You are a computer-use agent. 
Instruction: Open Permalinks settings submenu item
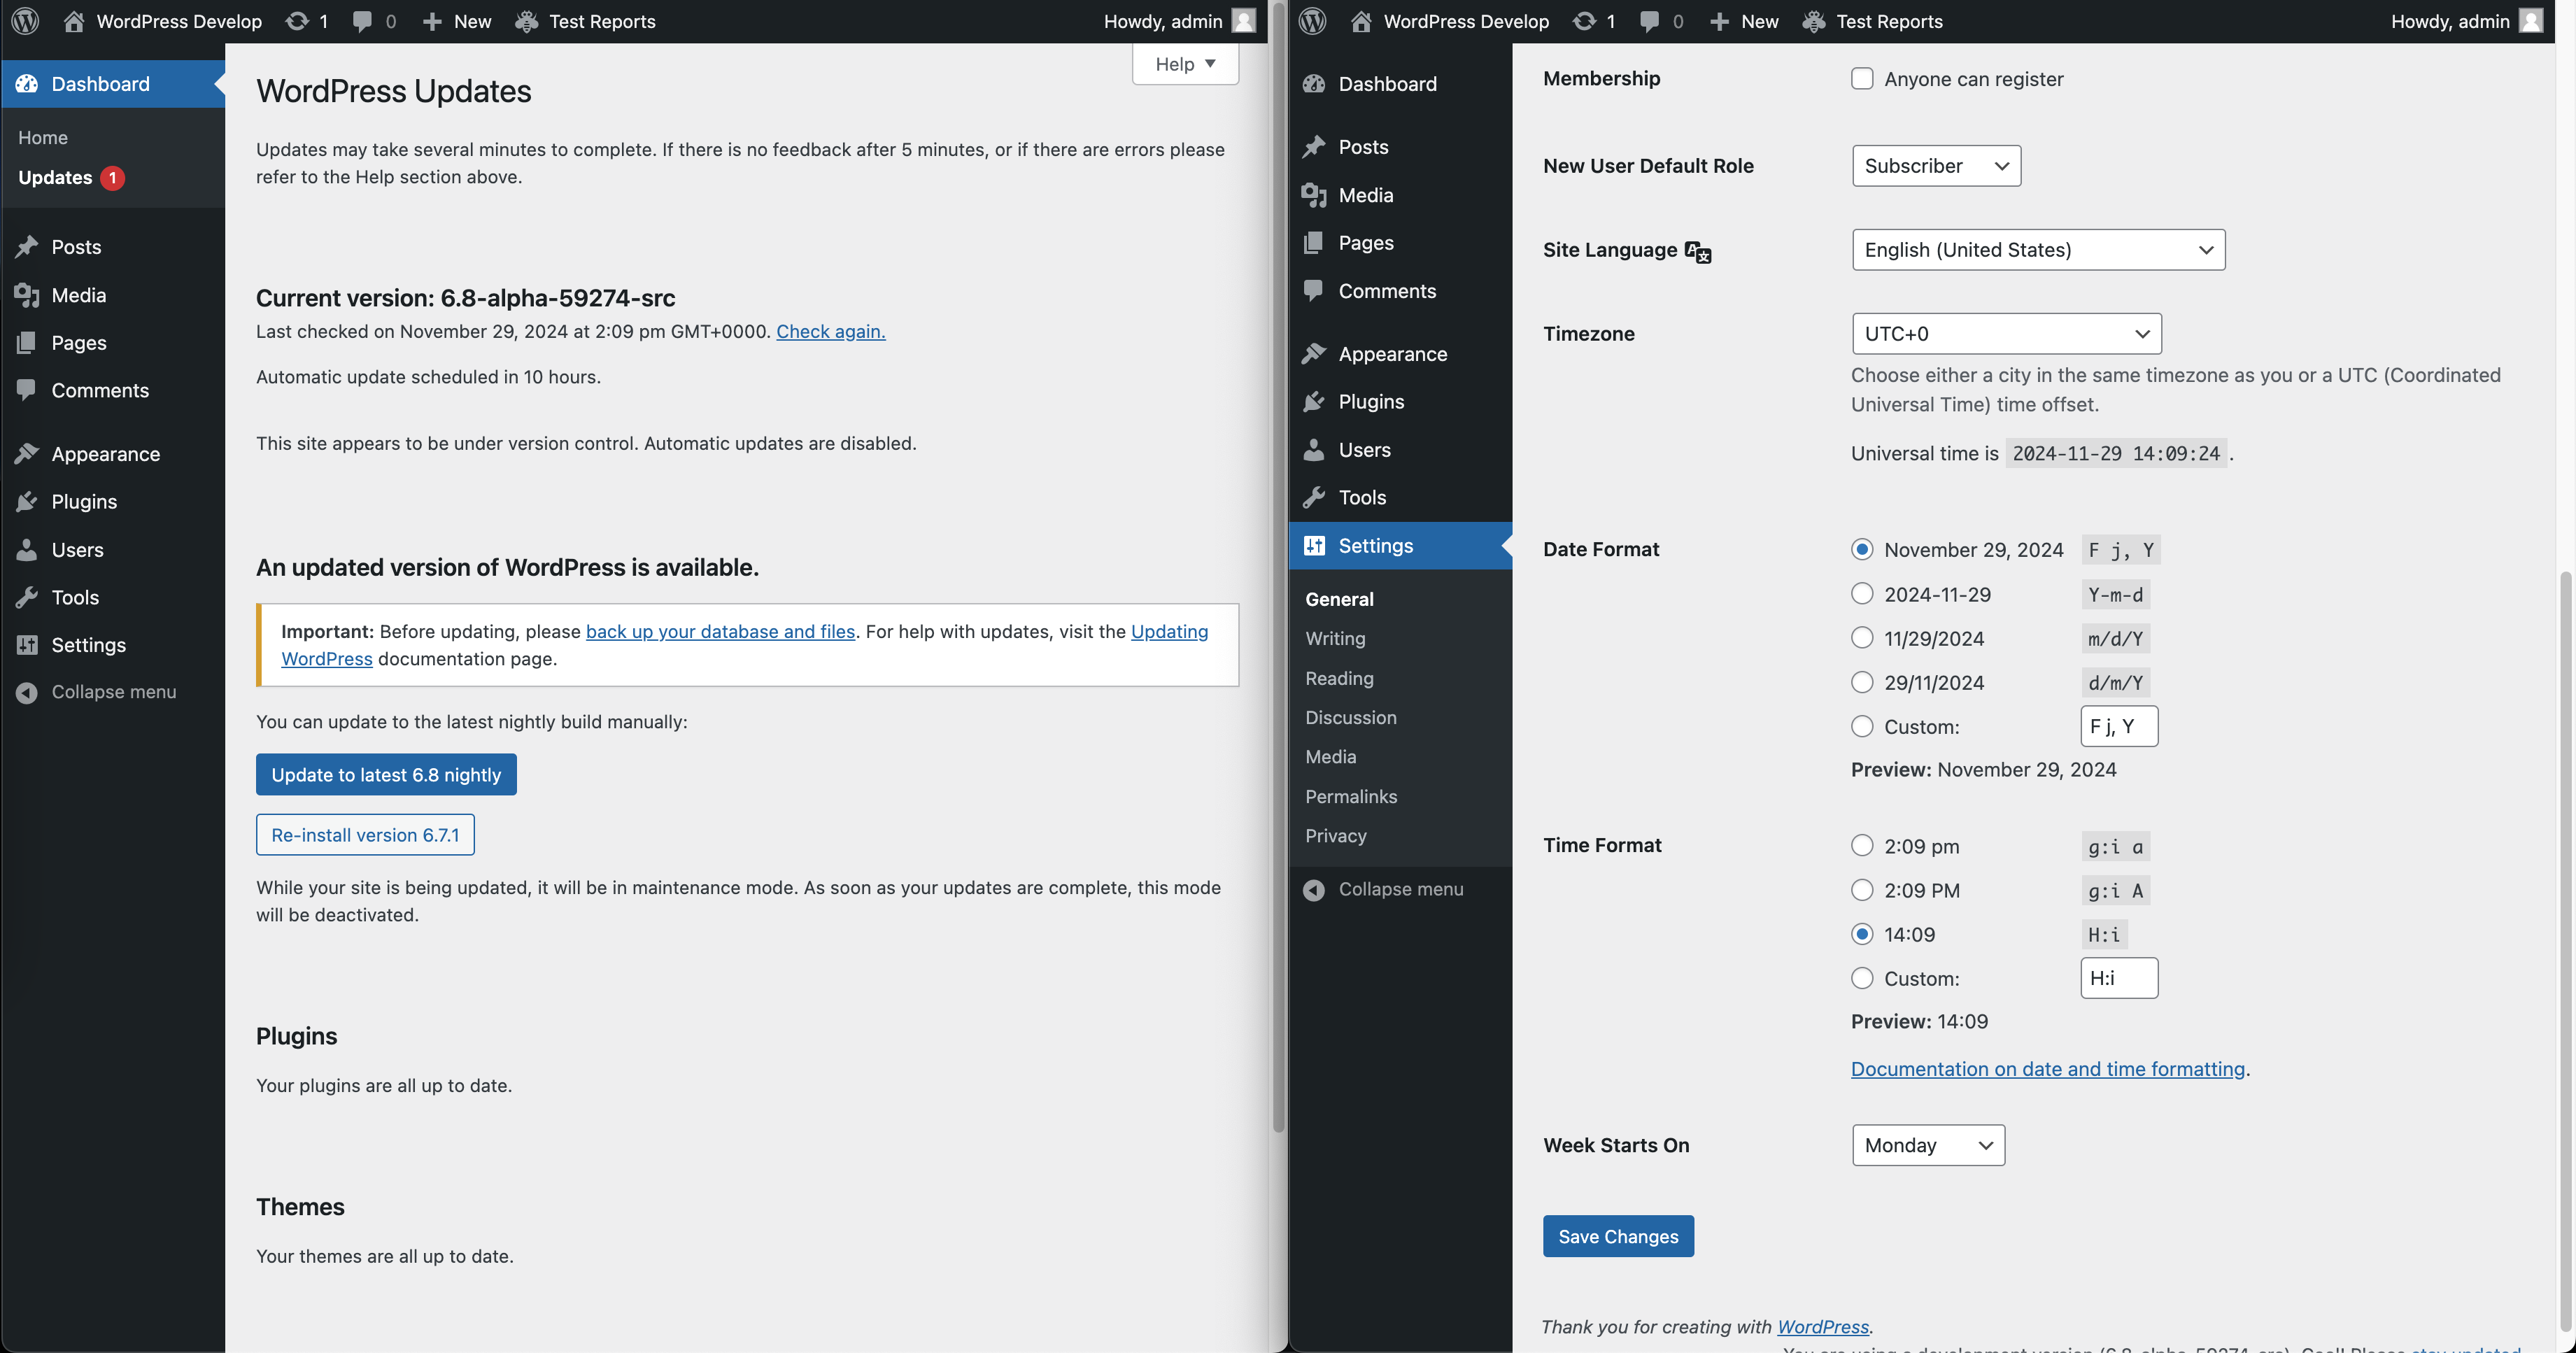click(1351, 796)
